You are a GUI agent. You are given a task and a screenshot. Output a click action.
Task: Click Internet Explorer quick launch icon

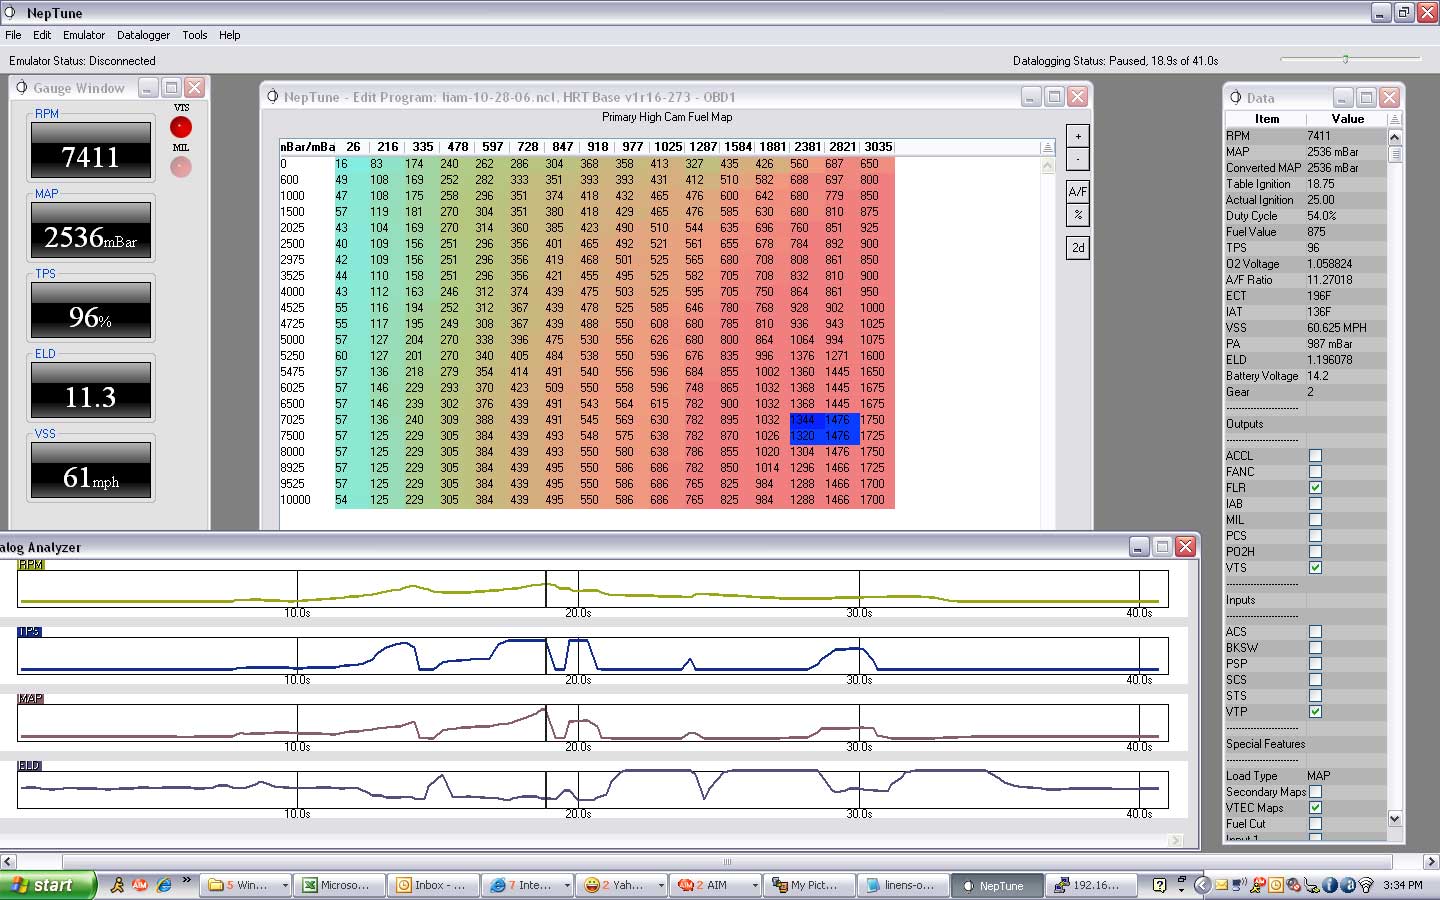tap(164, 885)
